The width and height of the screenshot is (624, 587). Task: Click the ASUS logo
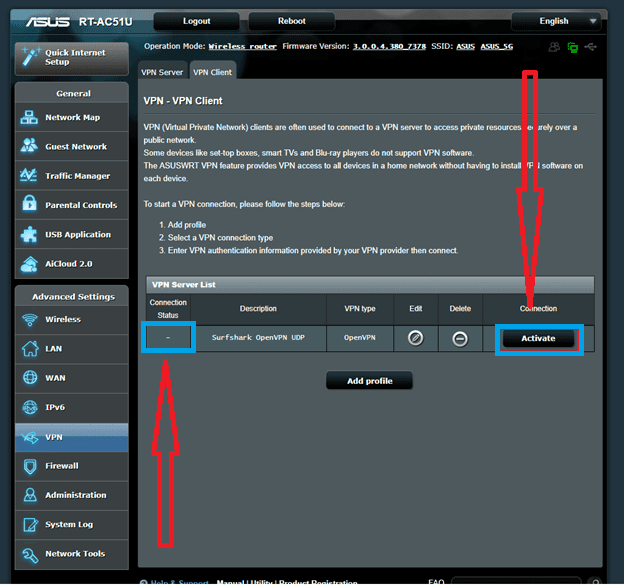click(48, 21)
